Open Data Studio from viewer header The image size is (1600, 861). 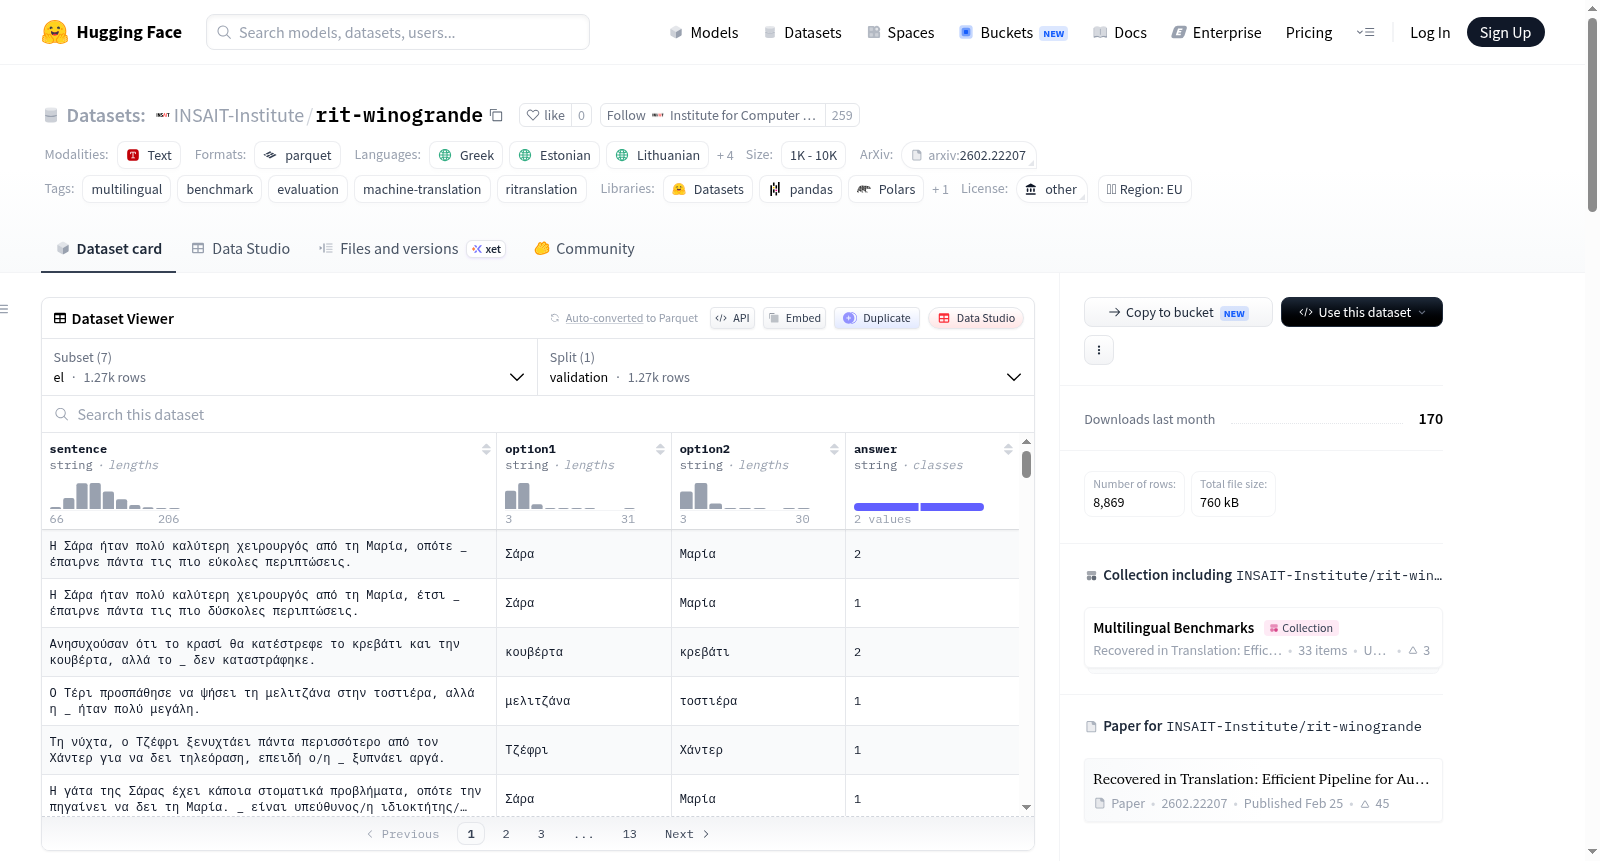(x=975, y=318)
